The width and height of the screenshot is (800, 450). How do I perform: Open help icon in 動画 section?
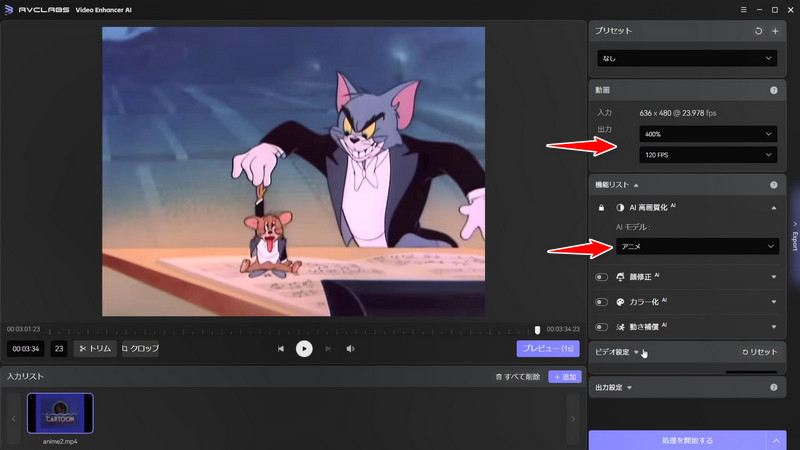[x=773, y=90]
